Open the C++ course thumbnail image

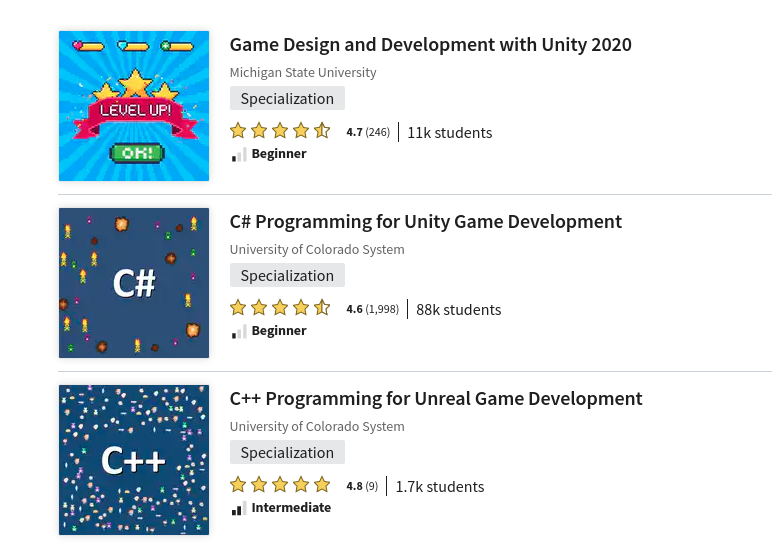134,460
